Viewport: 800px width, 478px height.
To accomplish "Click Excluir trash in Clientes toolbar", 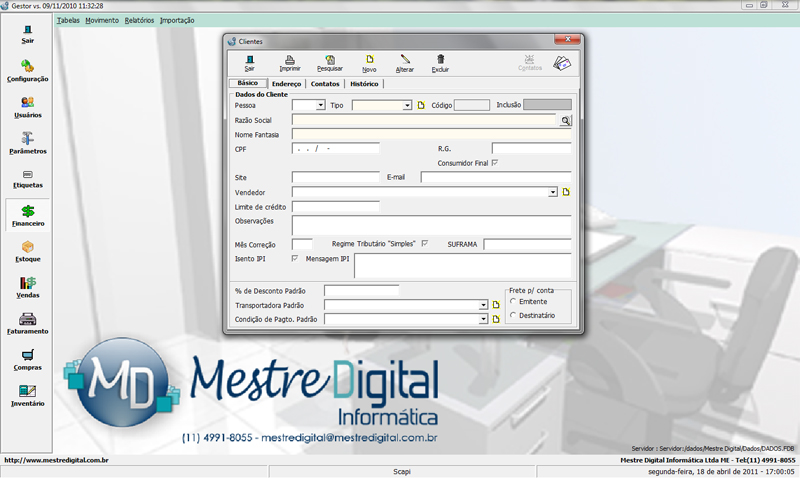I will (440, 63).
